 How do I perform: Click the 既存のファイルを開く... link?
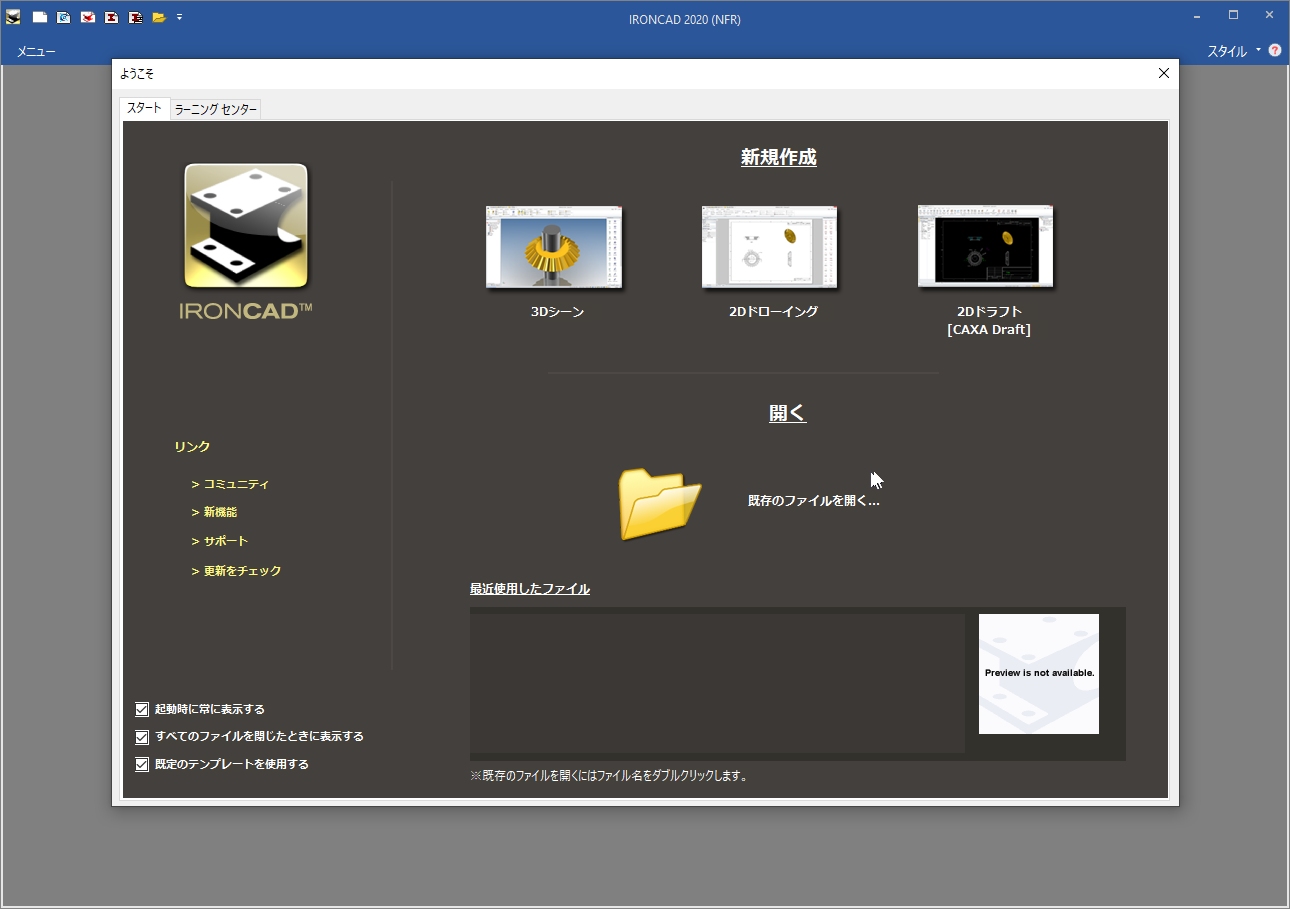pyautogui.click(x=813, y=501)
